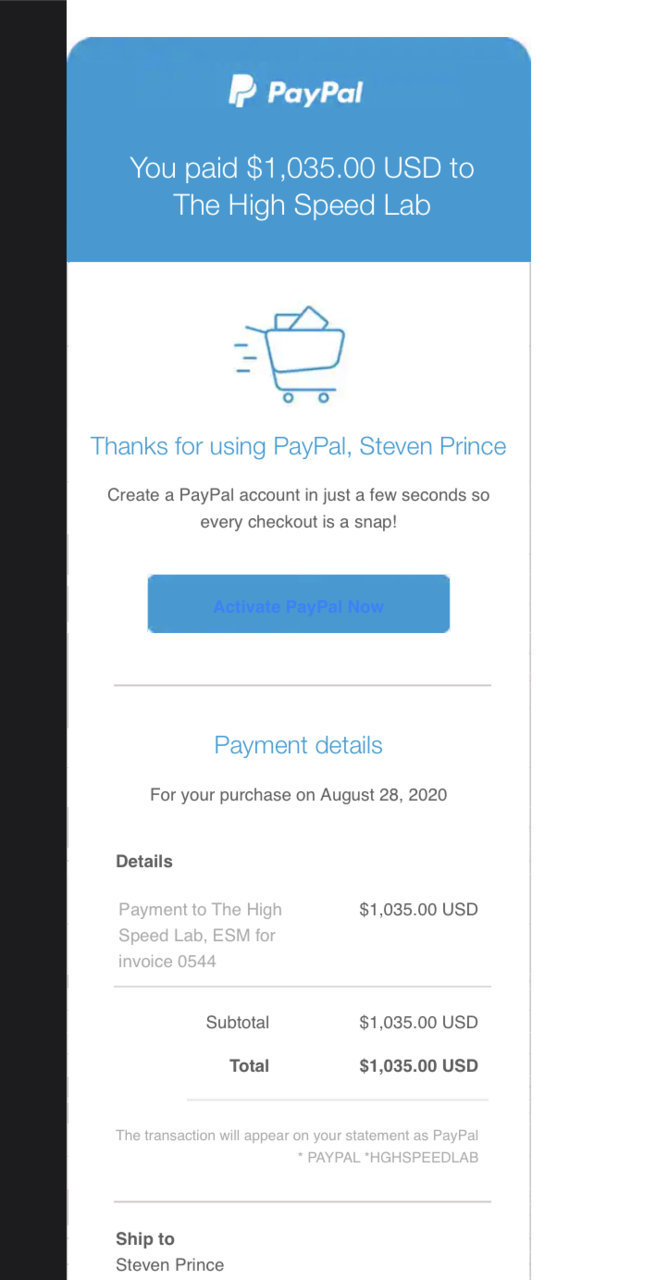
Task: Click the bold Total label
Action: point(249,1066)
